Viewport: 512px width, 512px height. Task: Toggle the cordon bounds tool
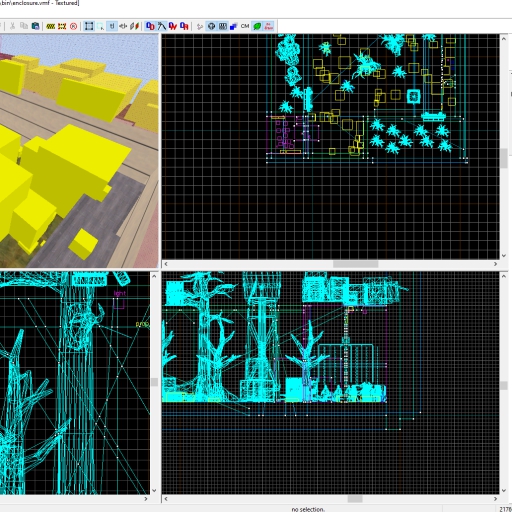pos(51,26)
